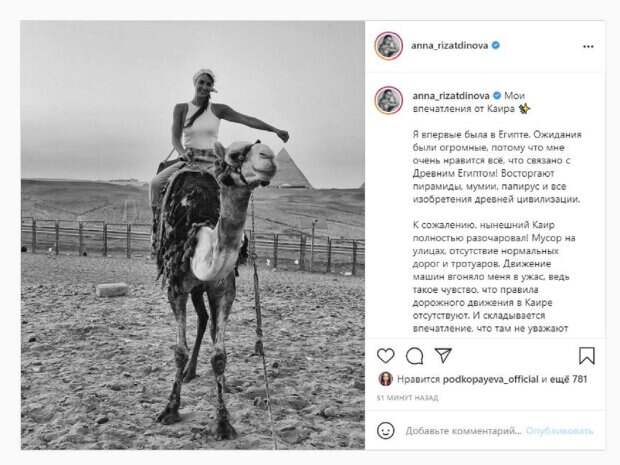
Task: Open post timestamp '51 минут назад'
Action: coord(408,397)
